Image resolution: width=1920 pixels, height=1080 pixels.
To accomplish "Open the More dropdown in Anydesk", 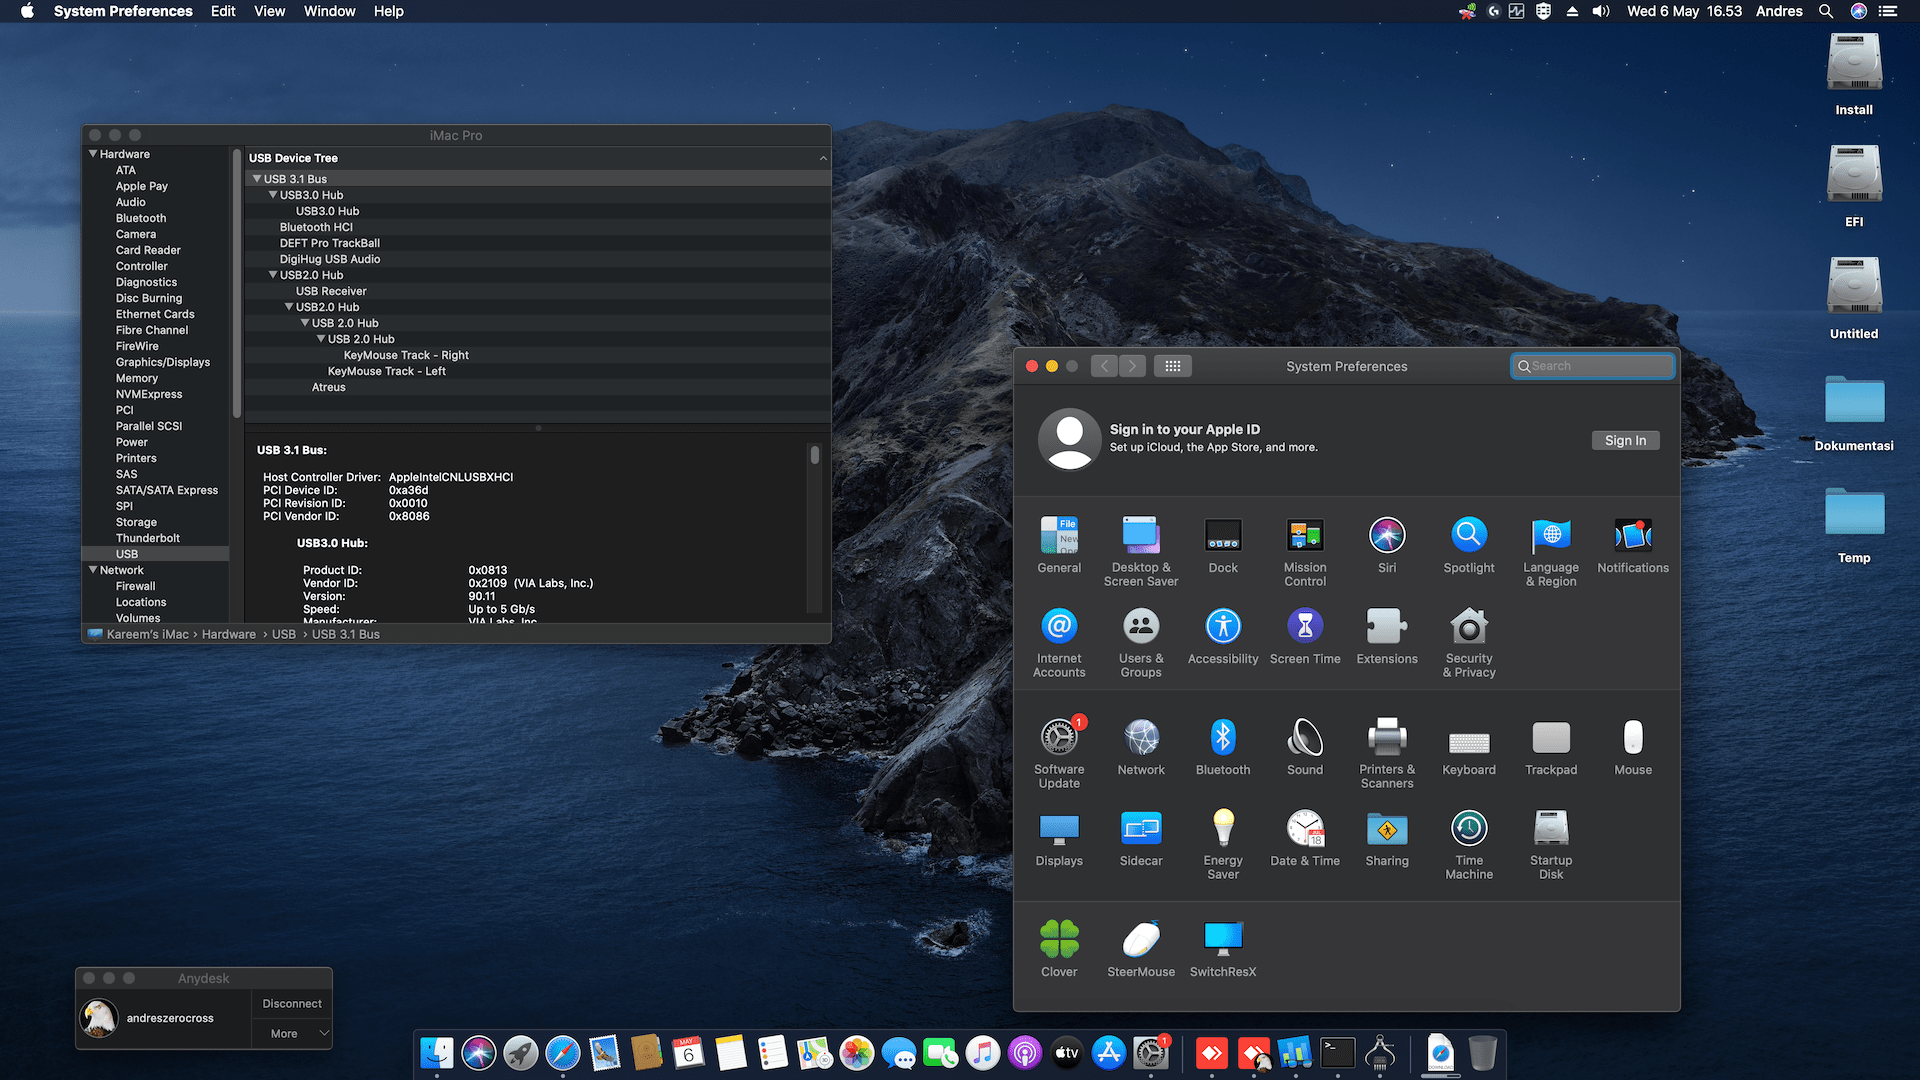I will pos(292,1034).
